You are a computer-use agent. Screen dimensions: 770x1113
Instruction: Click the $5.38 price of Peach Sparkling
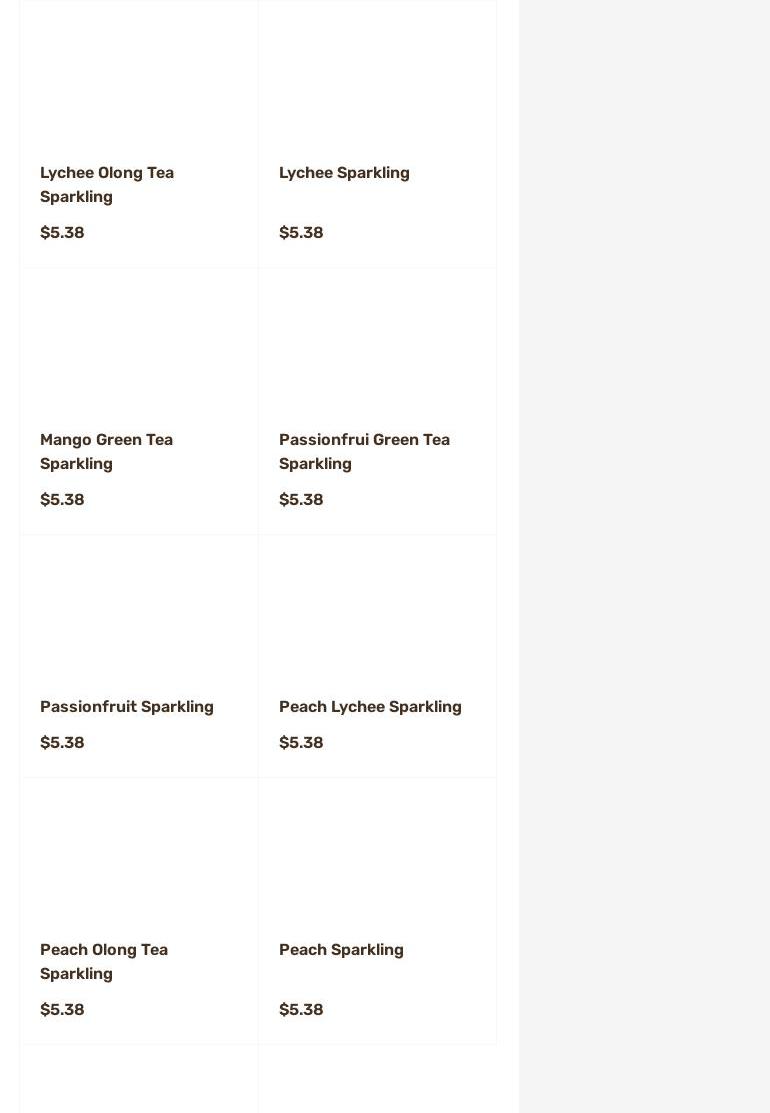tap(301, 1010)
